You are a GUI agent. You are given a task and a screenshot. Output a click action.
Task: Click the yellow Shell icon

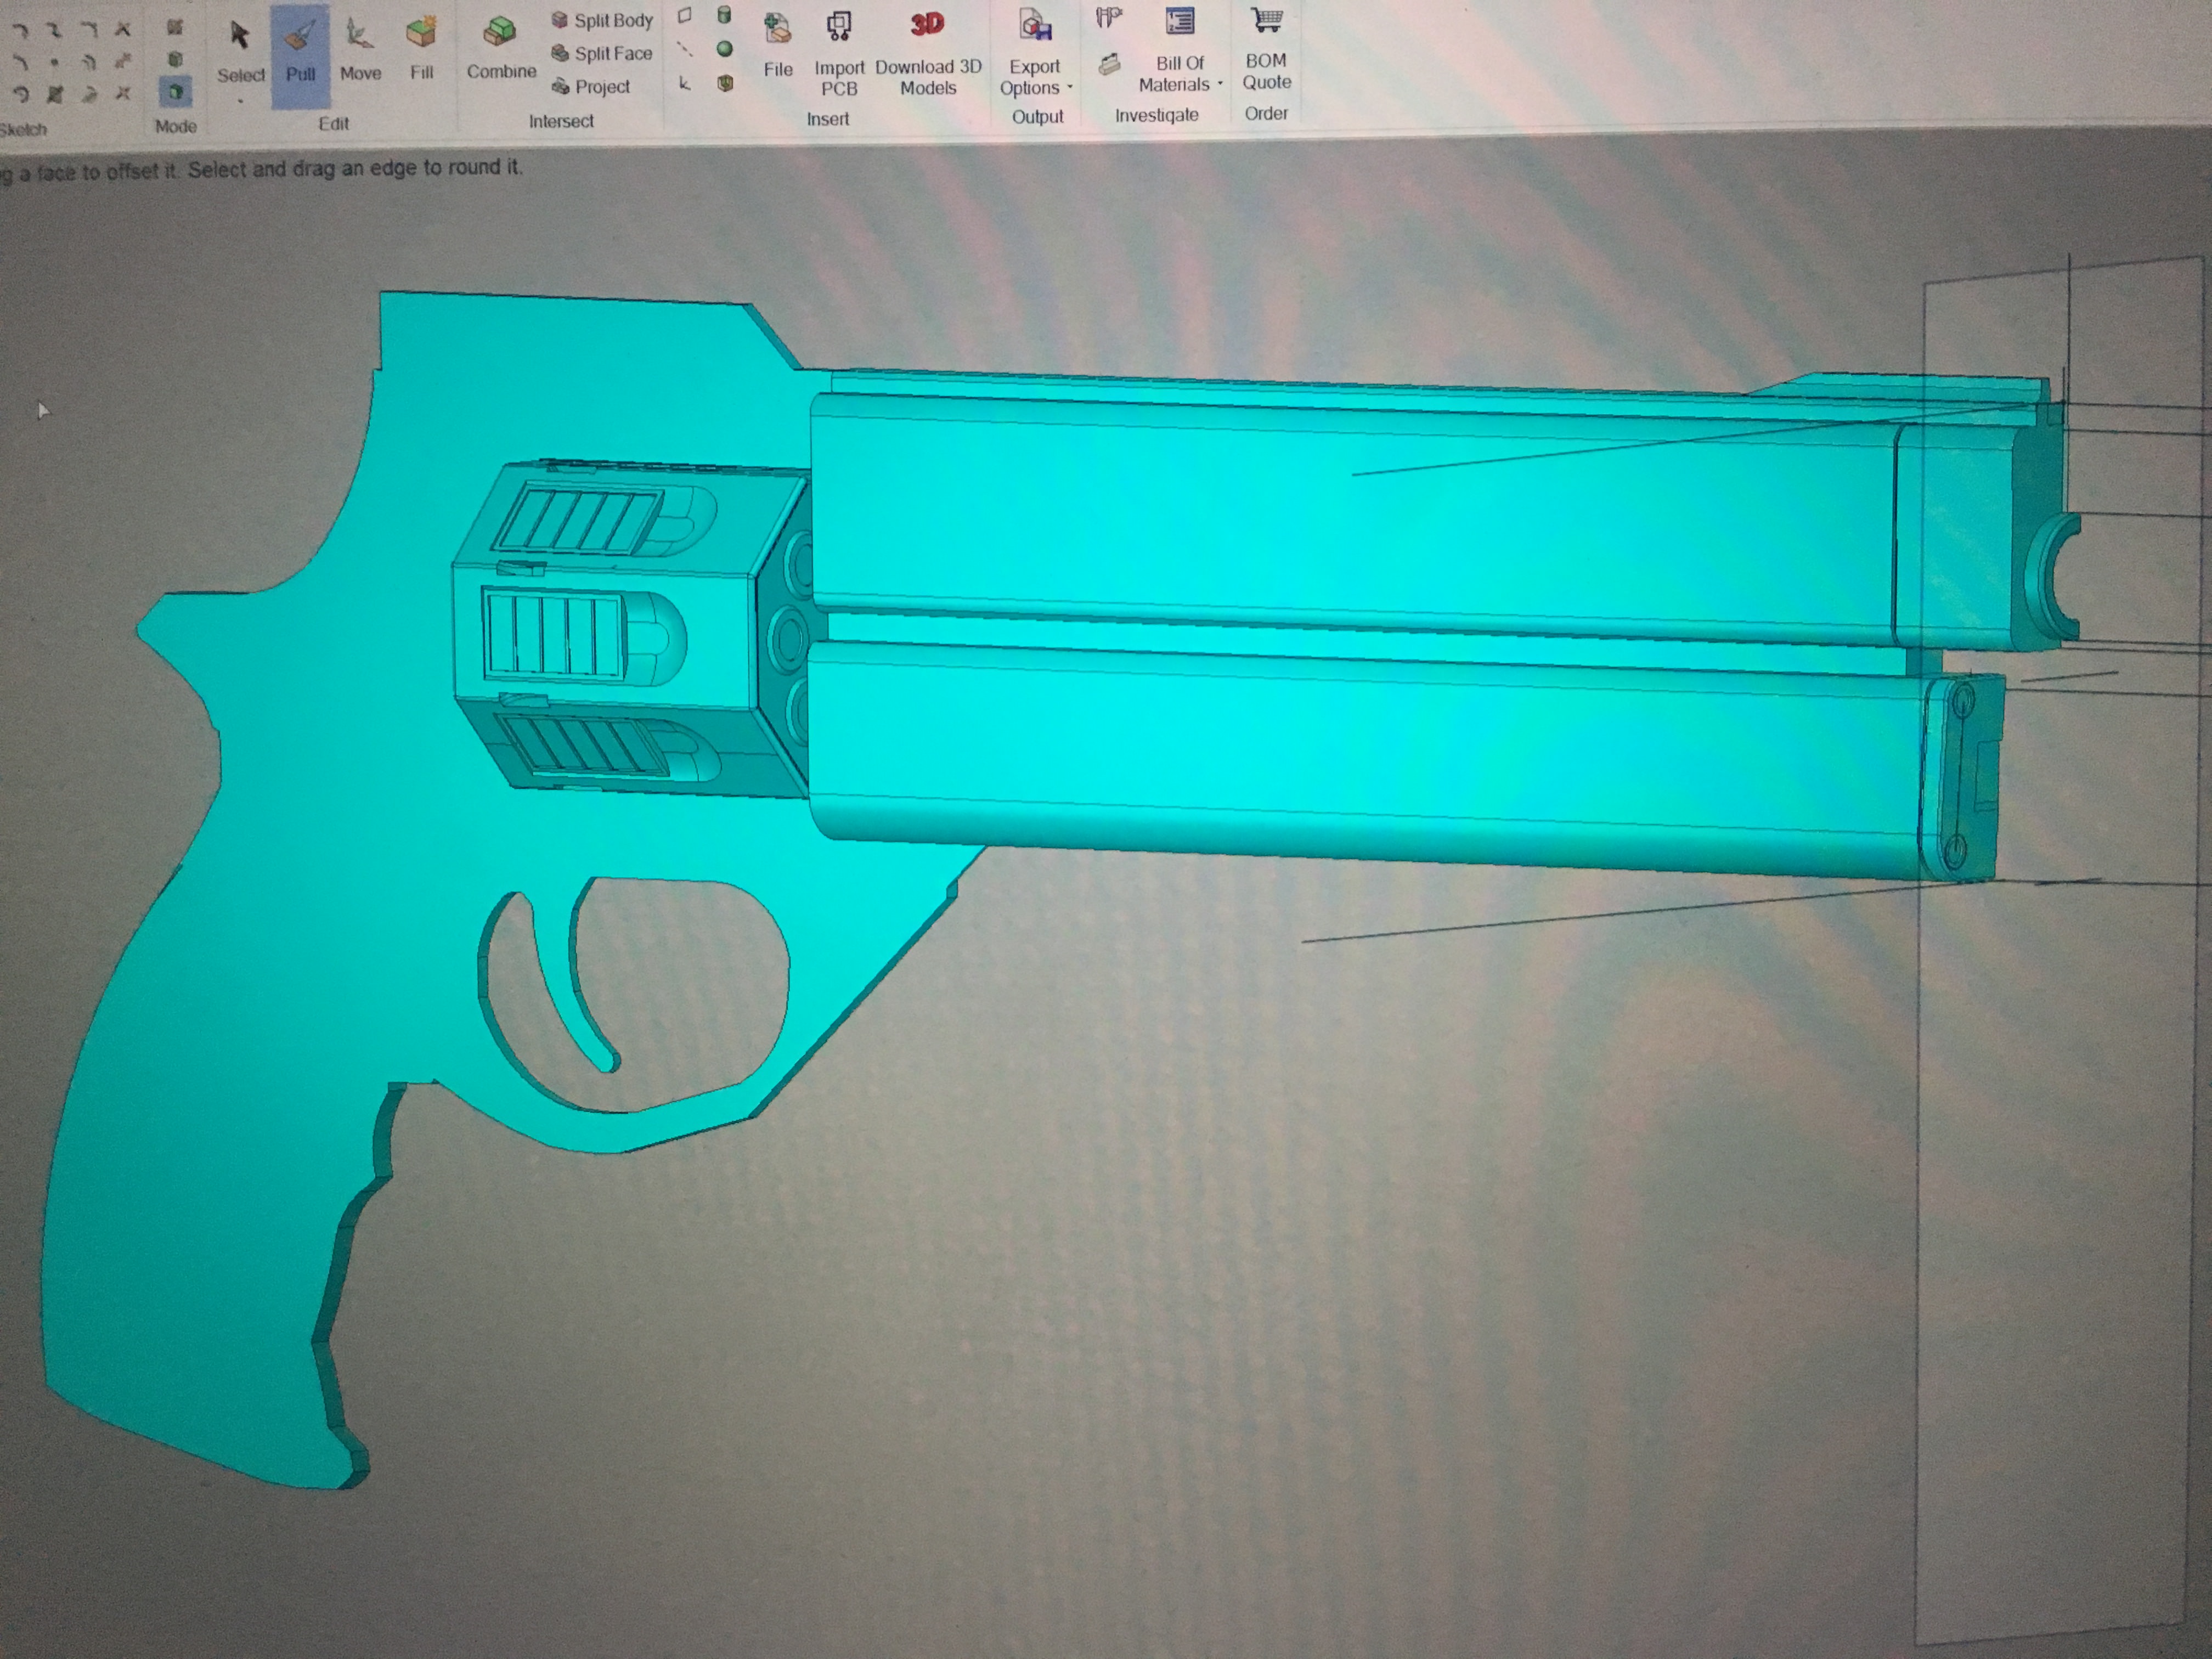click(725, 84)
